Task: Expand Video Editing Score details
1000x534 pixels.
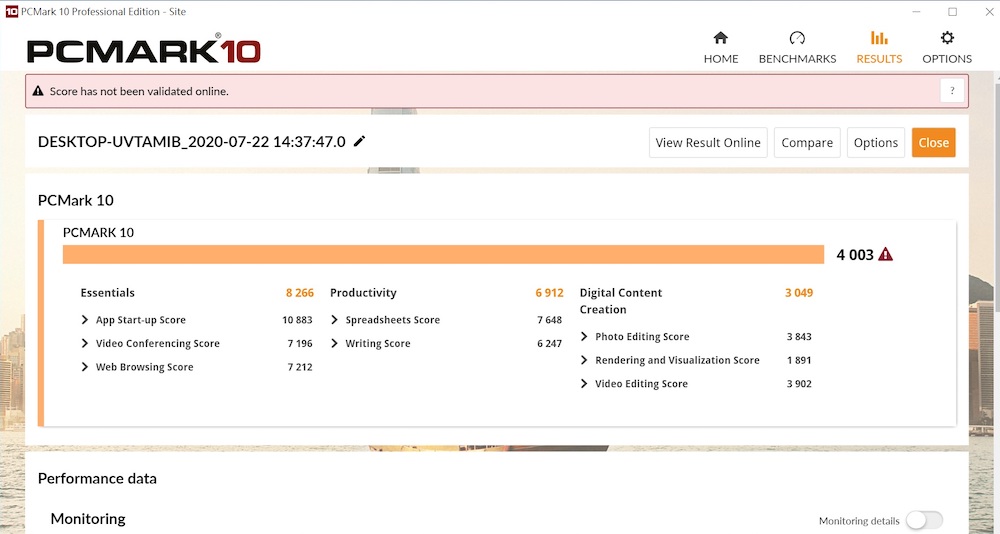Action: tap(584, 383)
